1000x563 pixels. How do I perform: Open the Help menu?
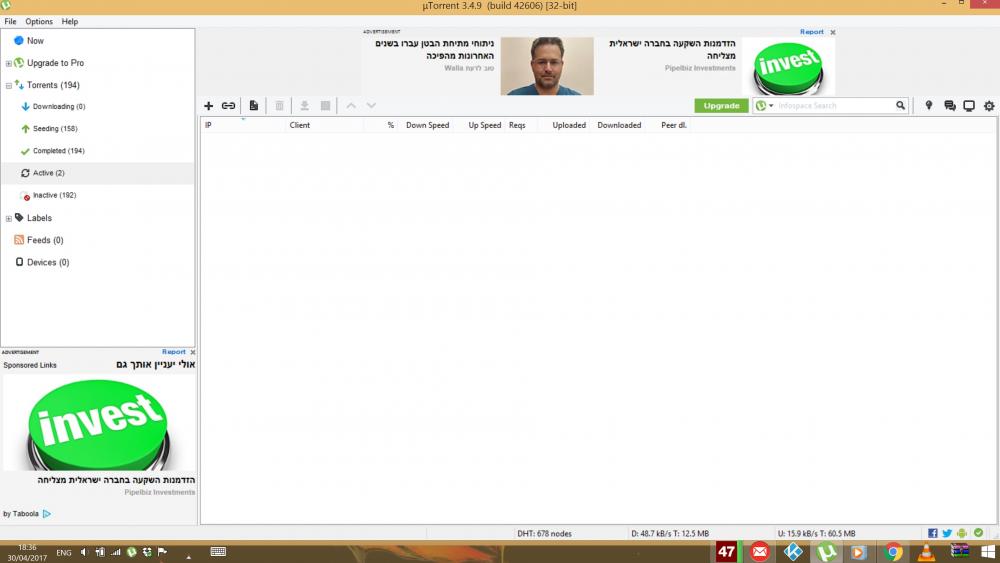click(70, 21)
